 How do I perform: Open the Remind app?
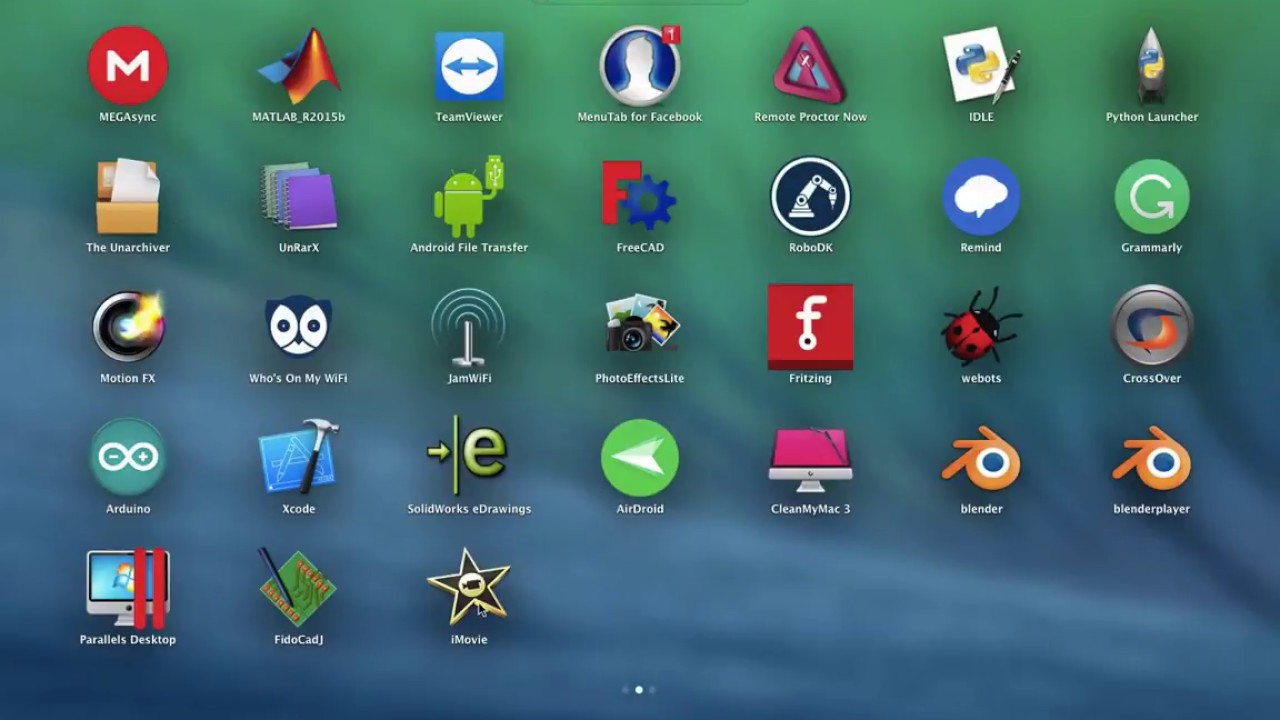coord(981,196)
